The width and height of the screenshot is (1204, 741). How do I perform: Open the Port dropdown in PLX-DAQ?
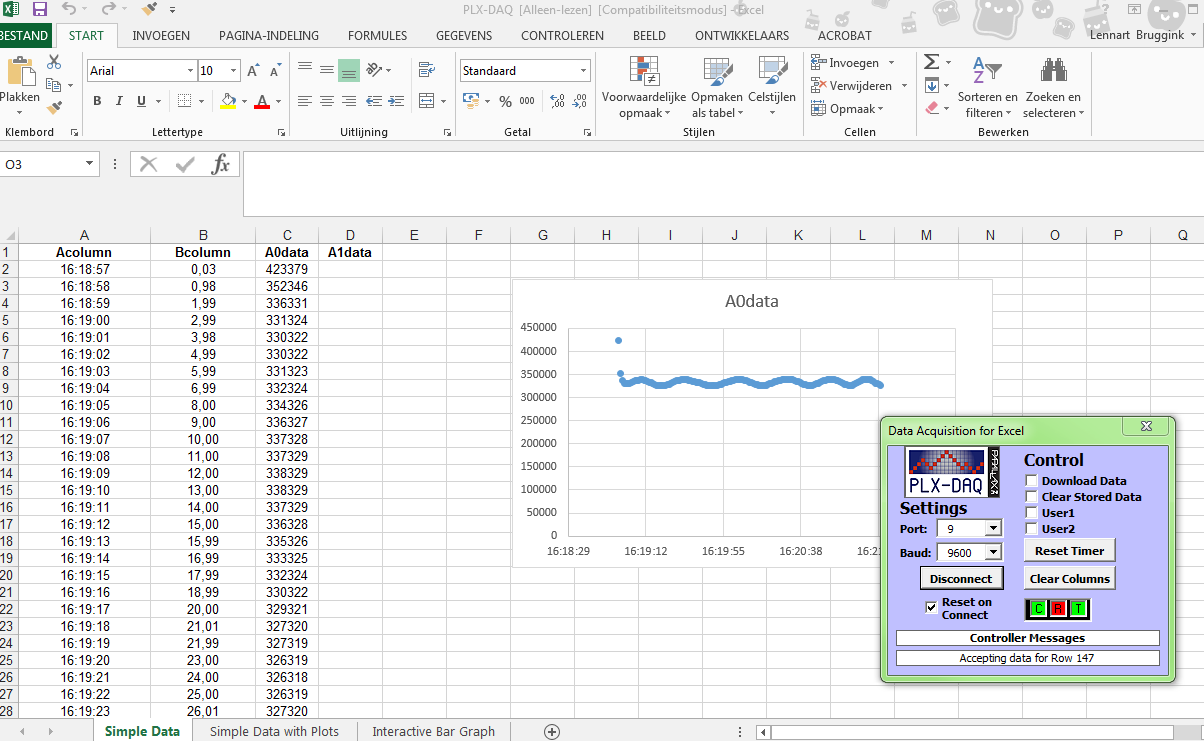(991, 528)
